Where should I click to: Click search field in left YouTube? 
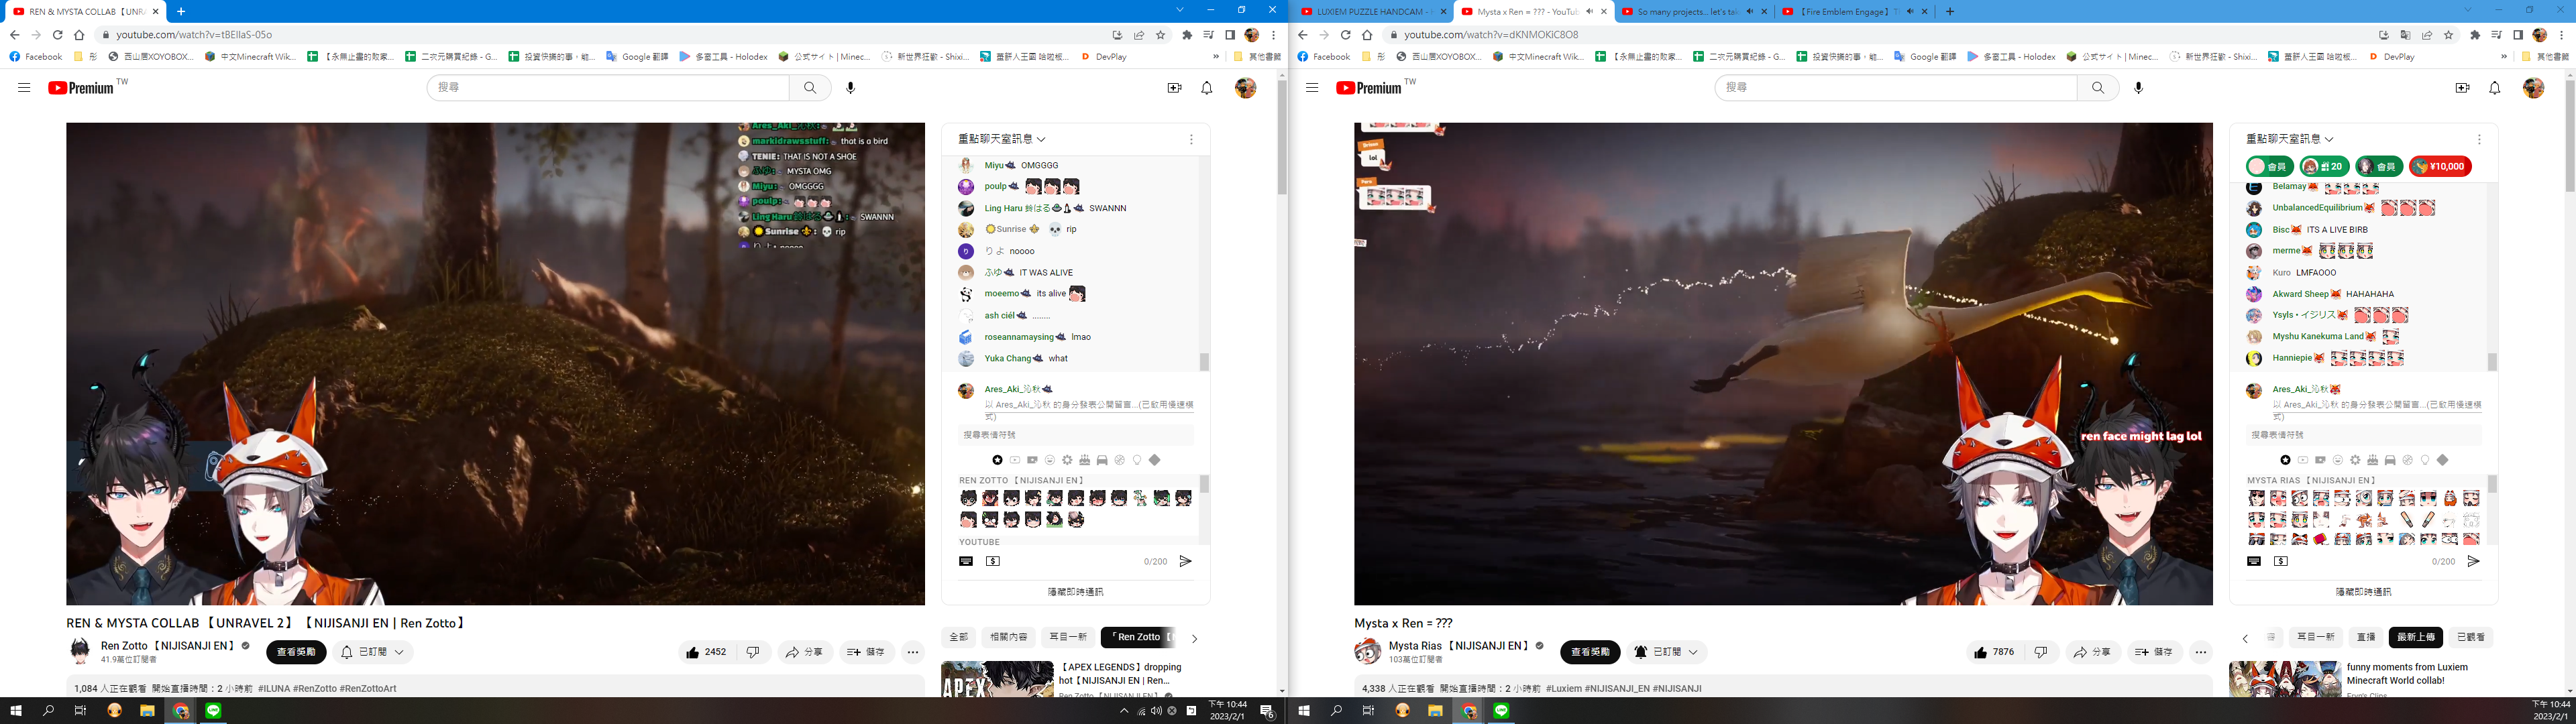[608, 88]
